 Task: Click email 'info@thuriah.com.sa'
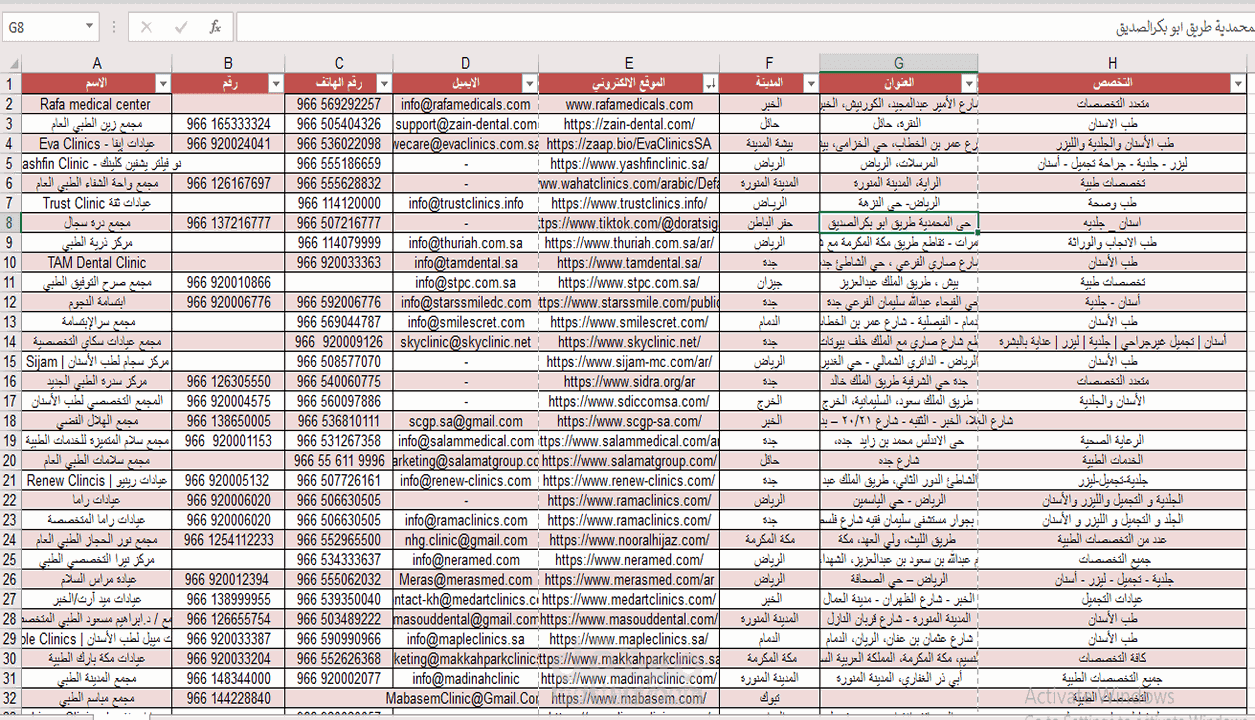coord(466,243)
